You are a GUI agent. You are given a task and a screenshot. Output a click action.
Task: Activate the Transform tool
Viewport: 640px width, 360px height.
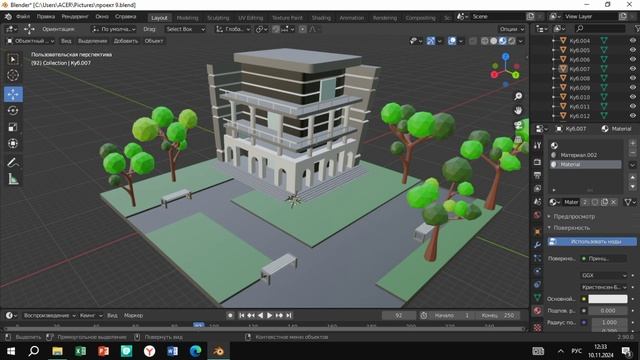(x=13, y=143)
